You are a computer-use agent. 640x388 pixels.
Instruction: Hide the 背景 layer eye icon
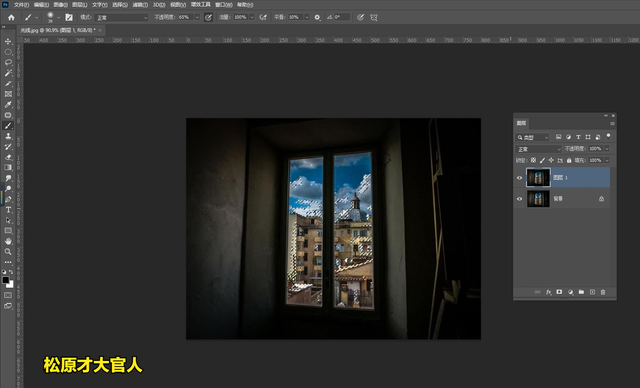[519, 199]
